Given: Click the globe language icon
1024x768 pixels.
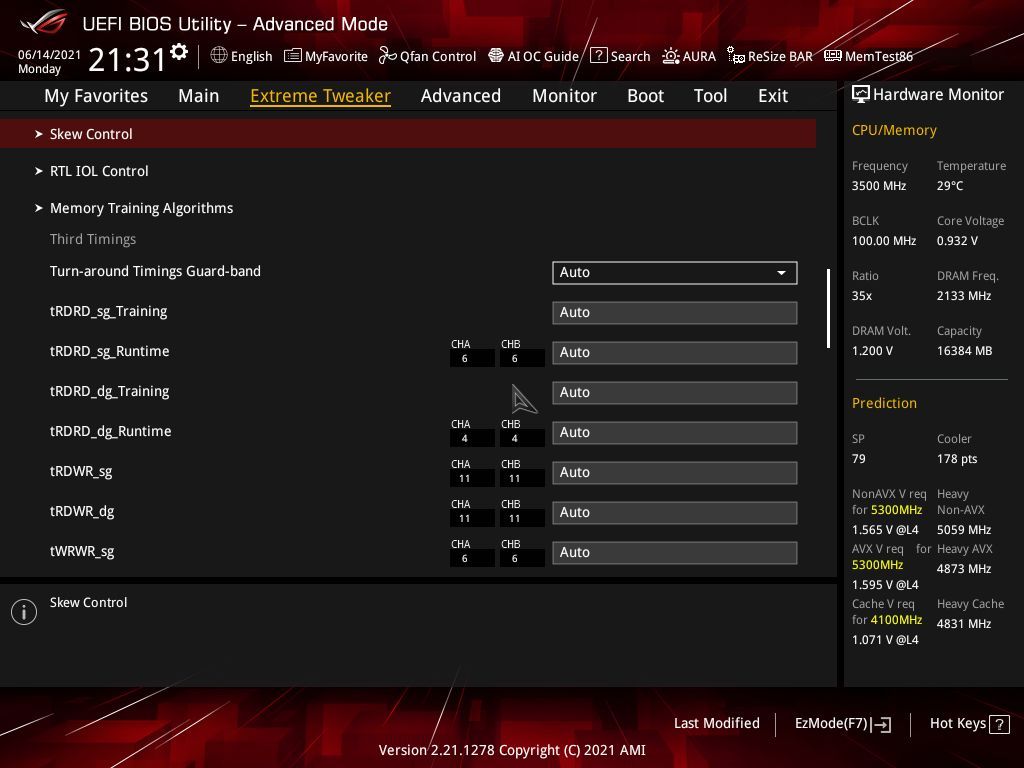Looking at the screenshot, I should [219, 56].
